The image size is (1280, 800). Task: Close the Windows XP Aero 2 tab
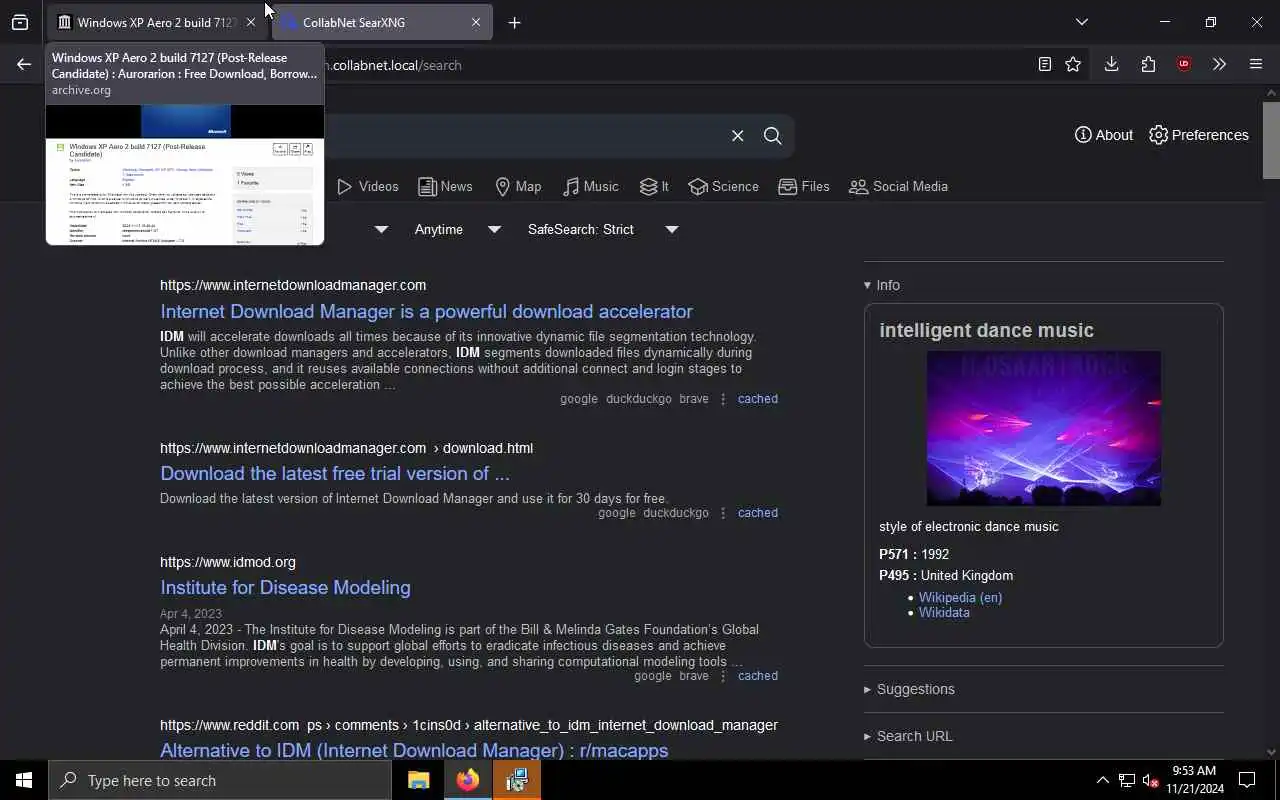[251, 22]
